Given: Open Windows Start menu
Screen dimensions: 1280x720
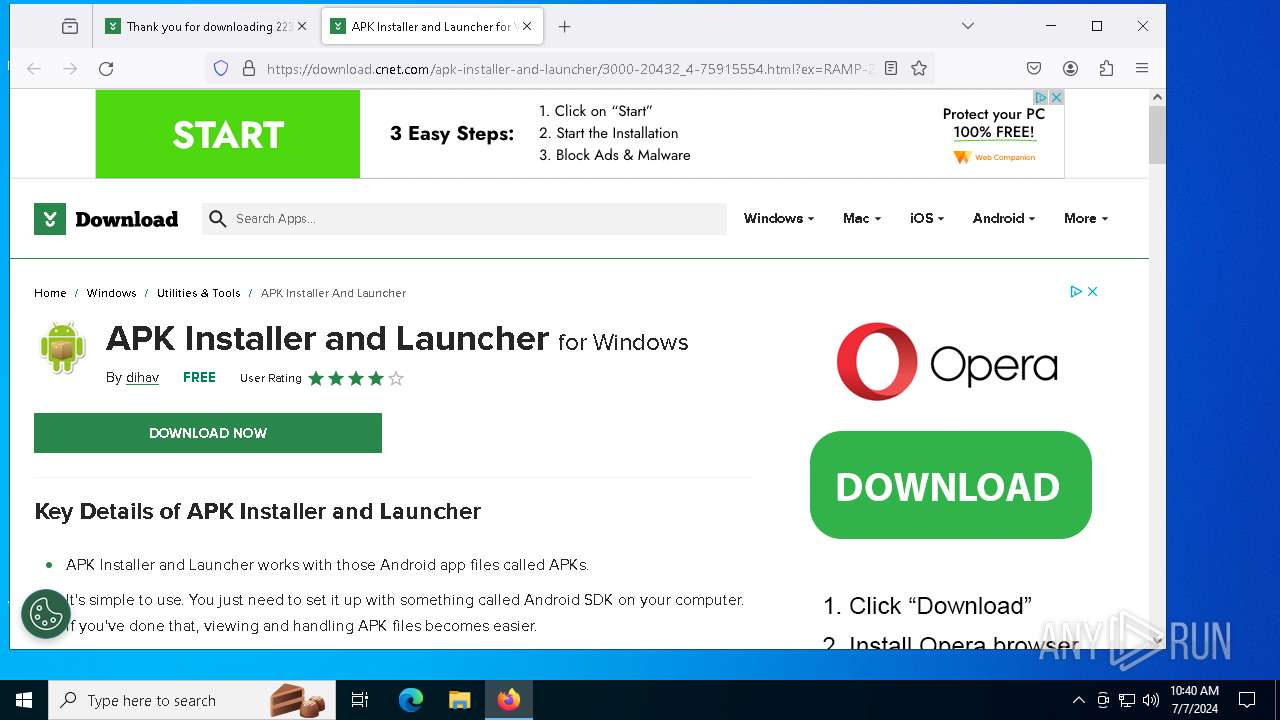Looking at the screenshot, I should 24,700.
